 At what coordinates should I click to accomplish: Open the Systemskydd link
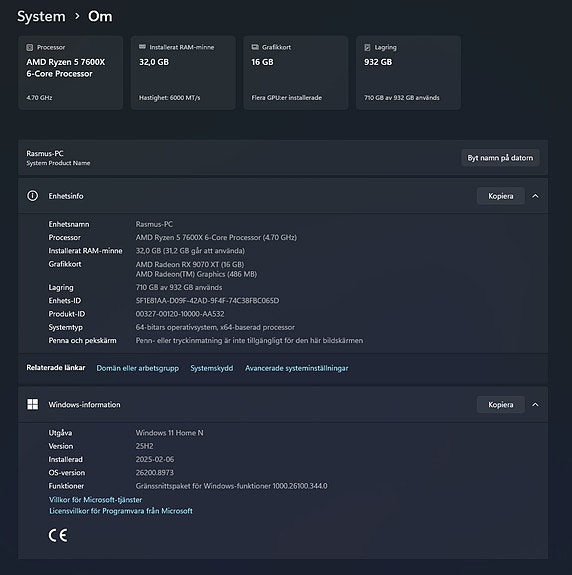pyautogui.click(x=212, y=368)
